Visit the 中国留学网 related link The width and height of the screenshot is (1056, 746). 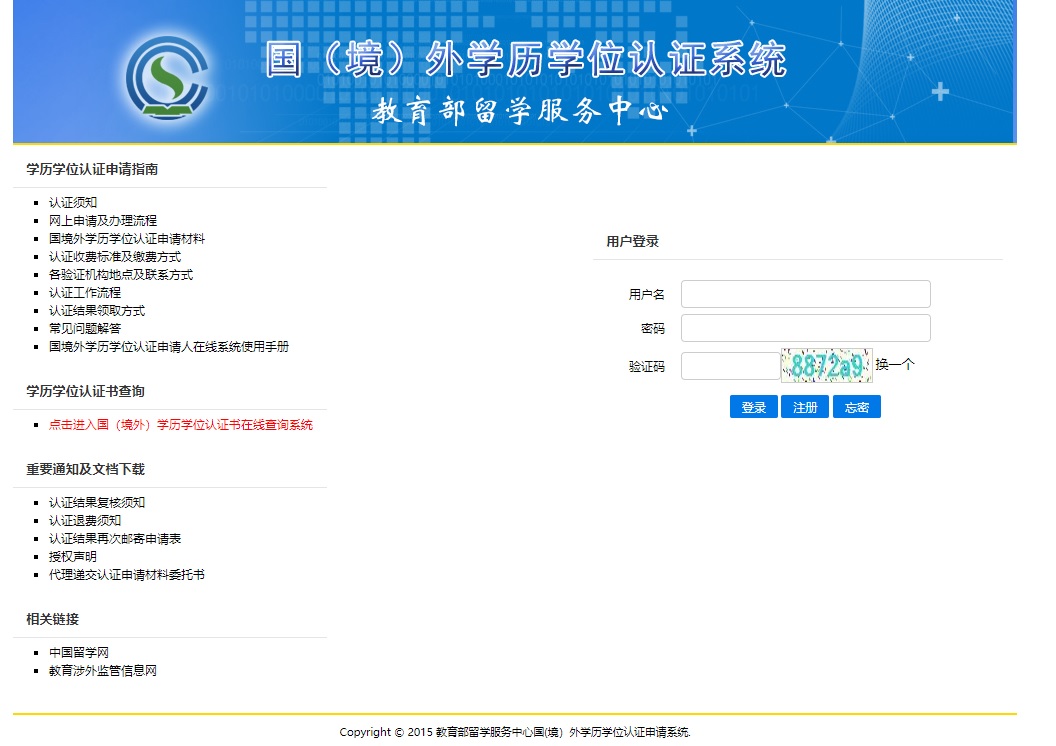click(x=79, y=652)
